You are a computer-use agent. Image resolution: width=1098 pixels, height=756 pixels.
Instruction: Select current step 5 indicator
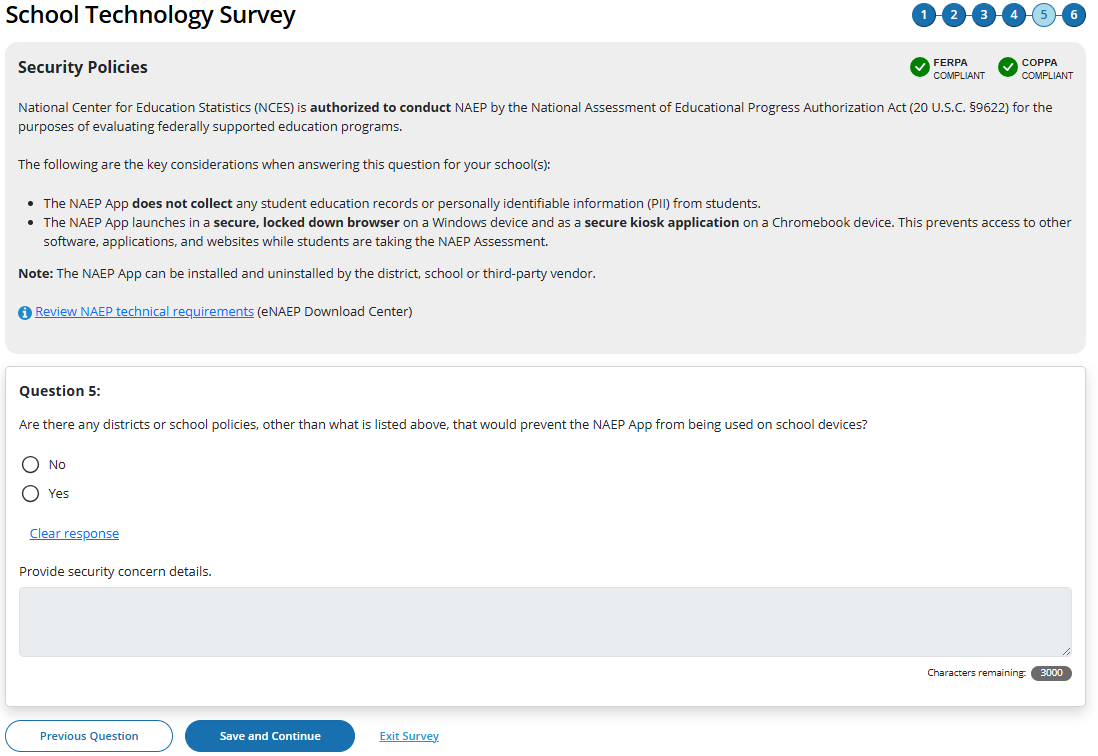pyautogui.click(x=1044, y=15)
